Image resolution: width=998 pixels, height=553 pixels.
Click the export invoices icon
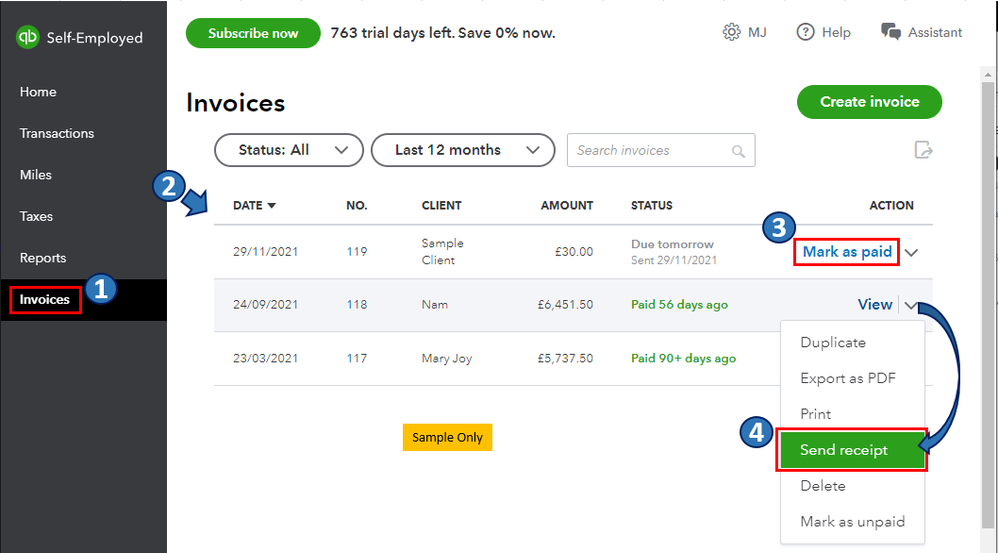[x=923, y=150]
